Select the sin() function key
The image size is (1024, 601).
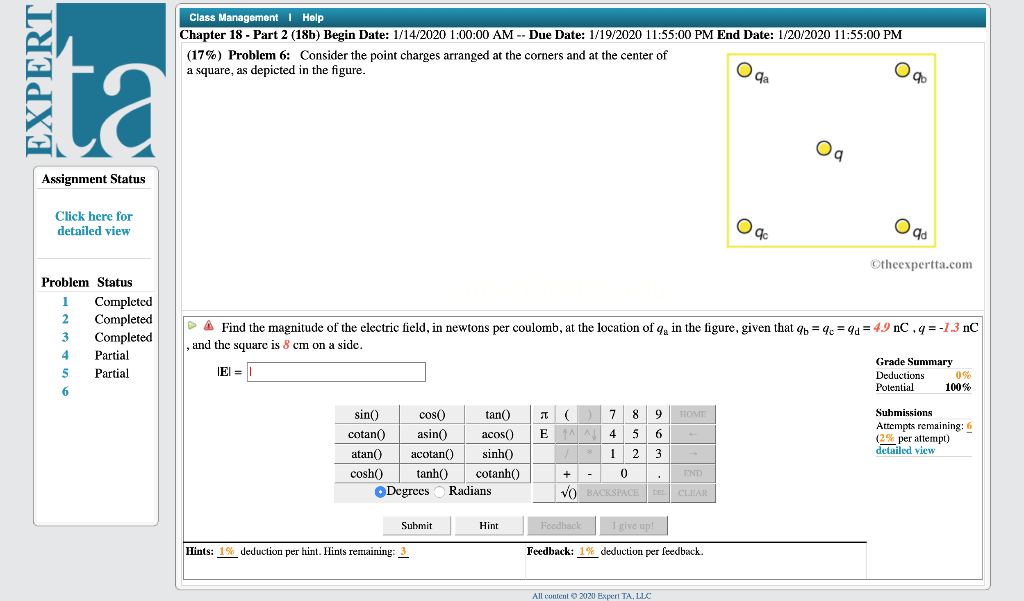pyautogui.click(x=366, y=414)
